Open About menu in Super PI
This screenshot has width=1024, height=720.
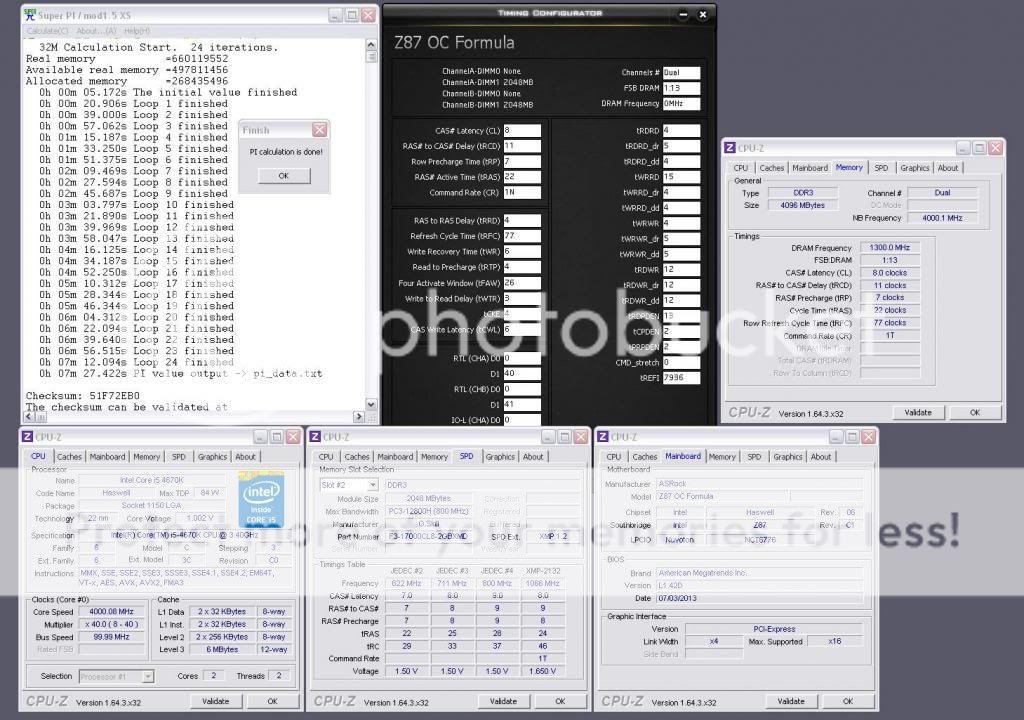(x=96, y=31)
